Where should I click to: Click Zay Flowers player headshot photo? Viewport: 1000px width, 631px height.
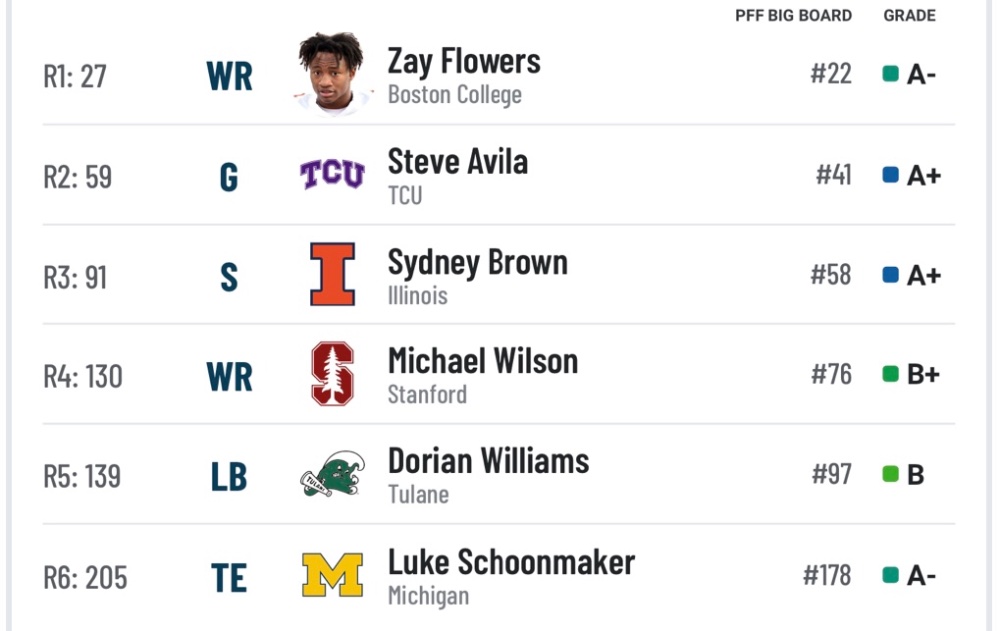(x=332, y=73)
